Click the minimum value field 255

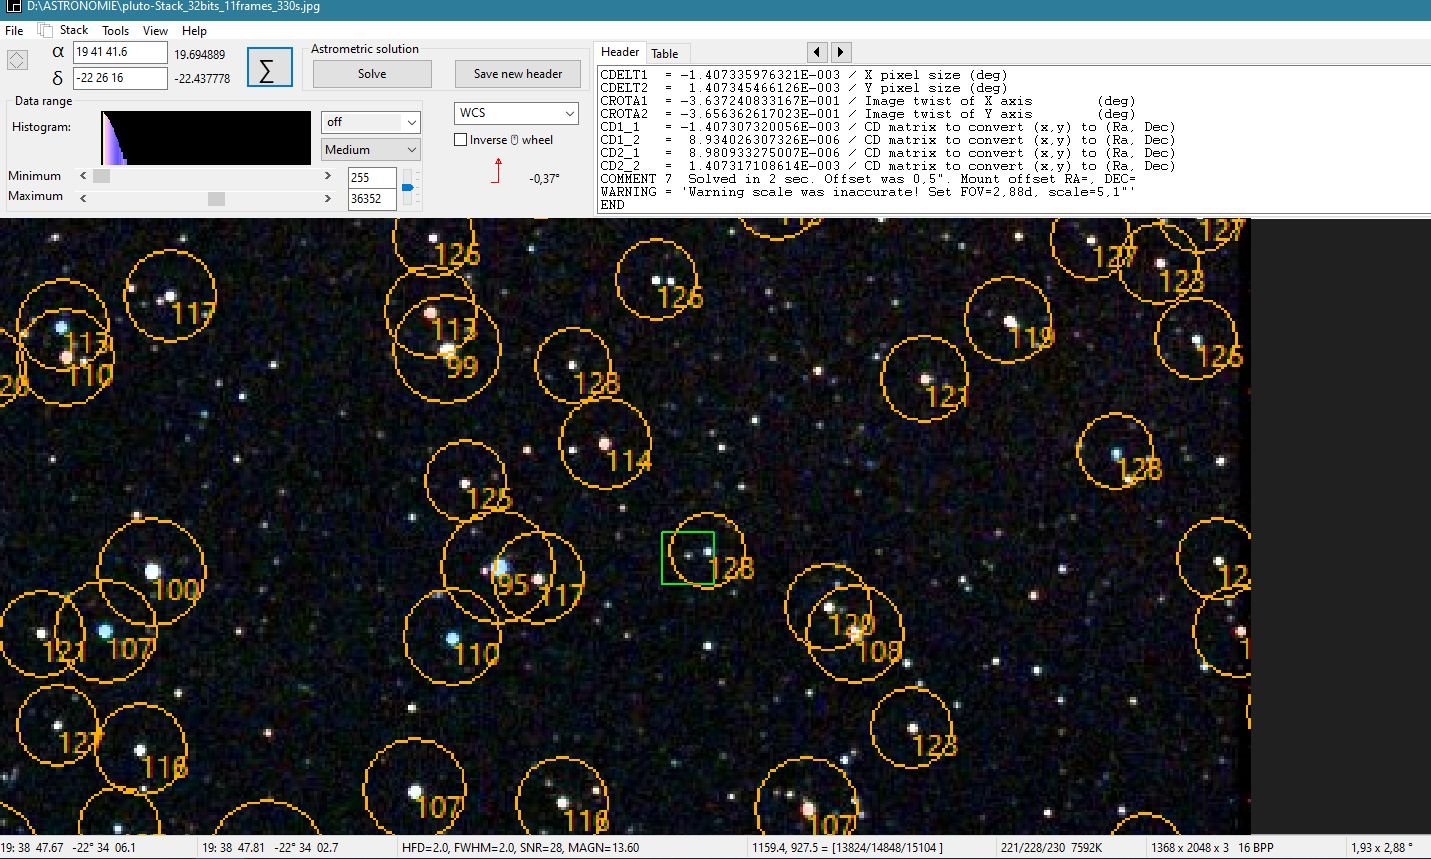(x=372, y=178)
